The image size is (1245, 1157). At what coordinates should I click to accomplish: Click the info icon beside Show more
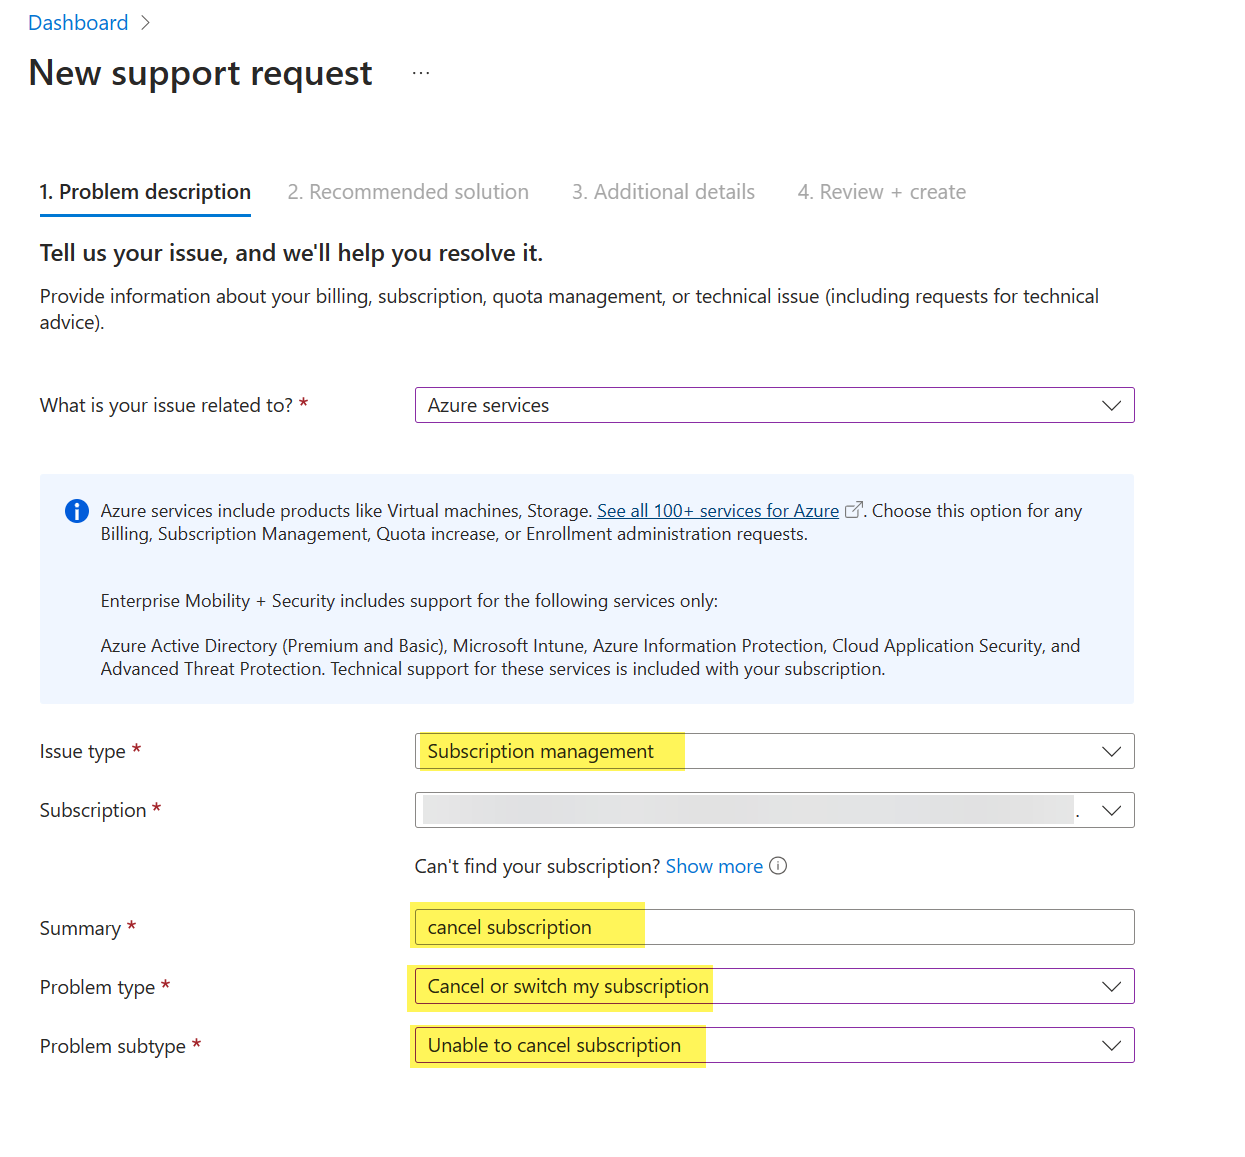coord(778,866)
